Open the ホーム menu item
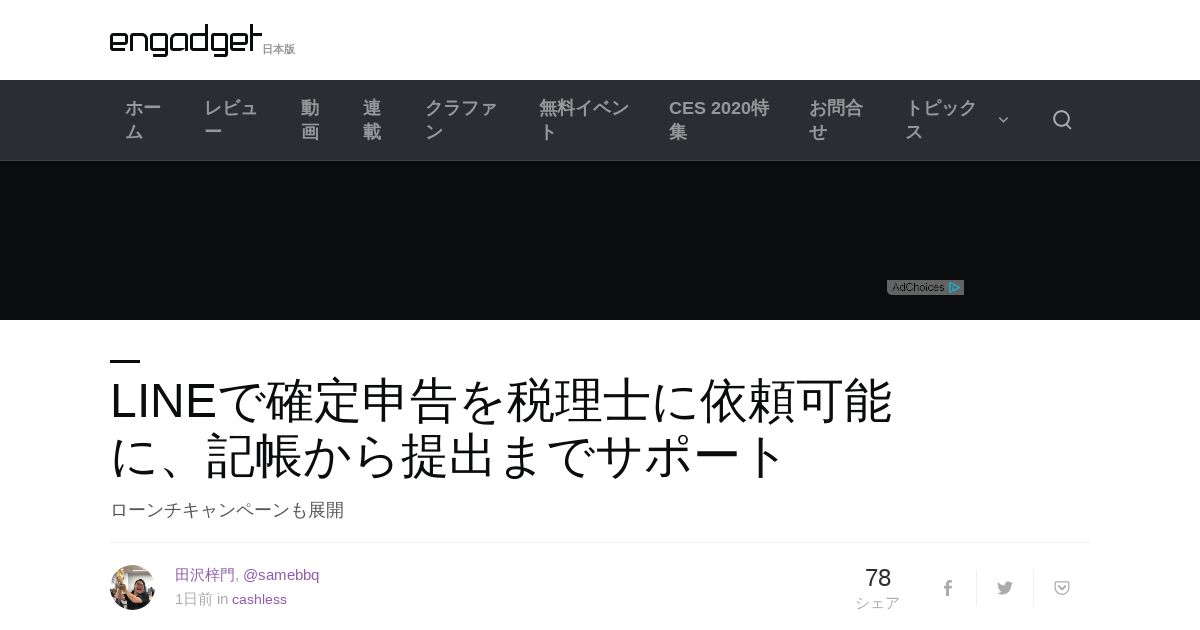This screenshot has width=1200, height=630. (x=143, y=120)
